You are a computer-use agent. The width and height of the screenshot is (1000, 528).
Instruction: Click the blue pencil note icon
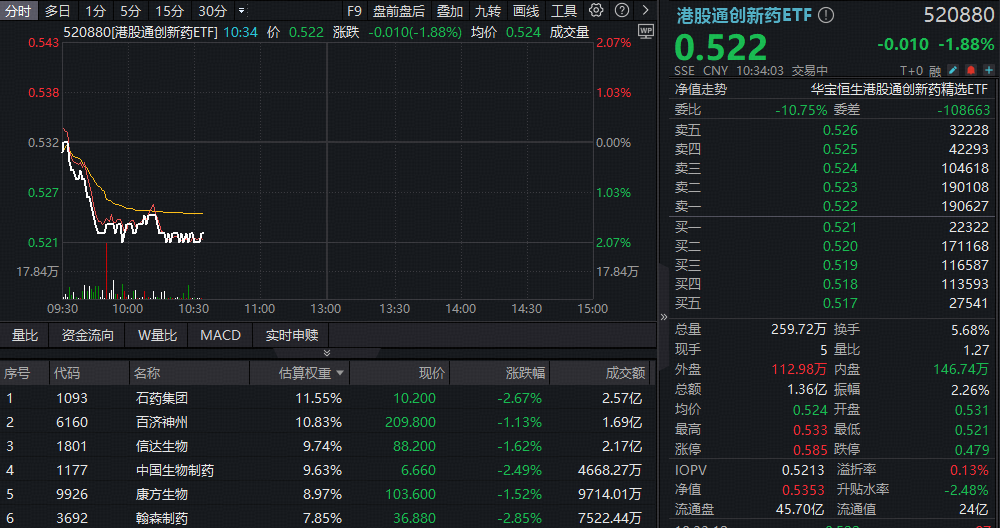(953, 70)
